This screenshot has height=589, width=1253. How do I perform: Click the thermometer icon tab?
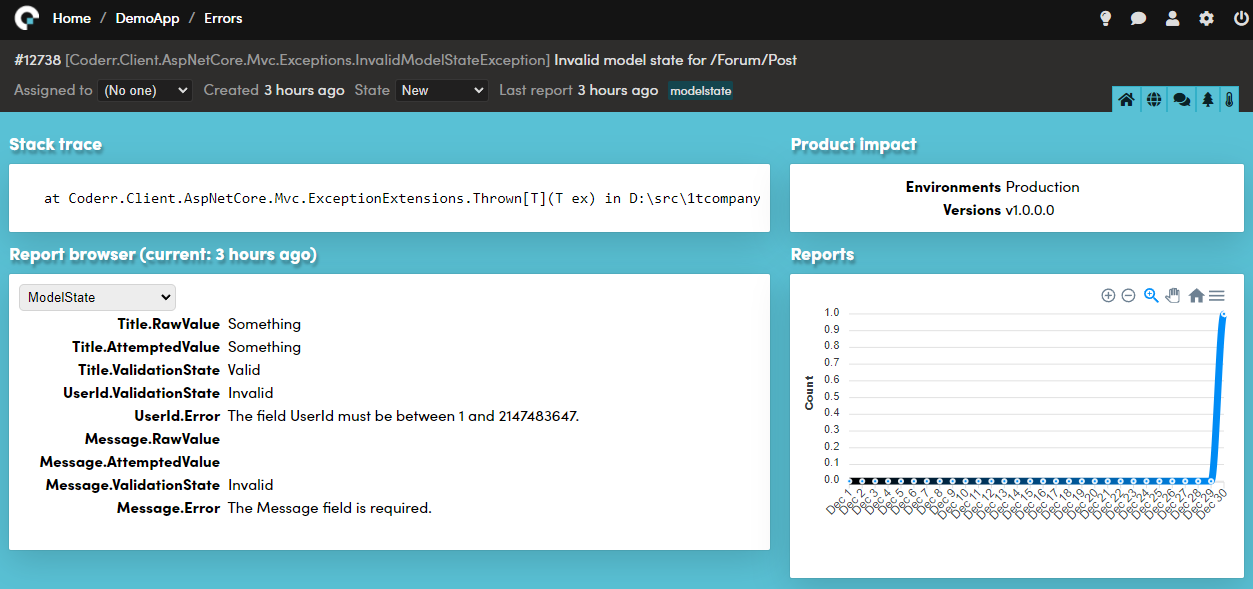point(1229,100)
